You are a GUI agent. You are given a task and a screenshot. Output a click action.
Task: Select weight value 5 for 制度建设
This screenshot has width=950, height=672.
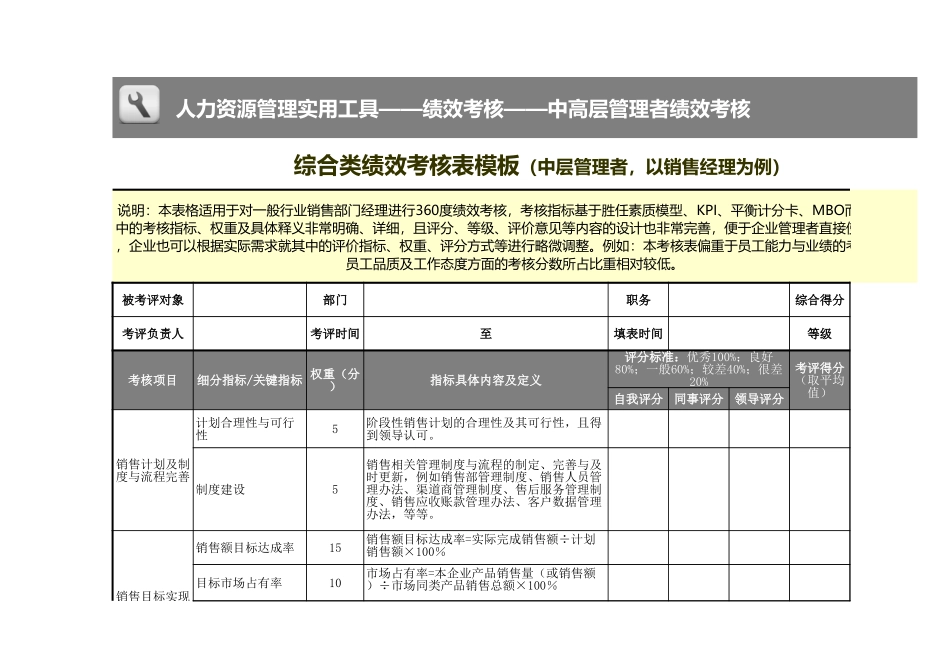(x=335, y=489)
